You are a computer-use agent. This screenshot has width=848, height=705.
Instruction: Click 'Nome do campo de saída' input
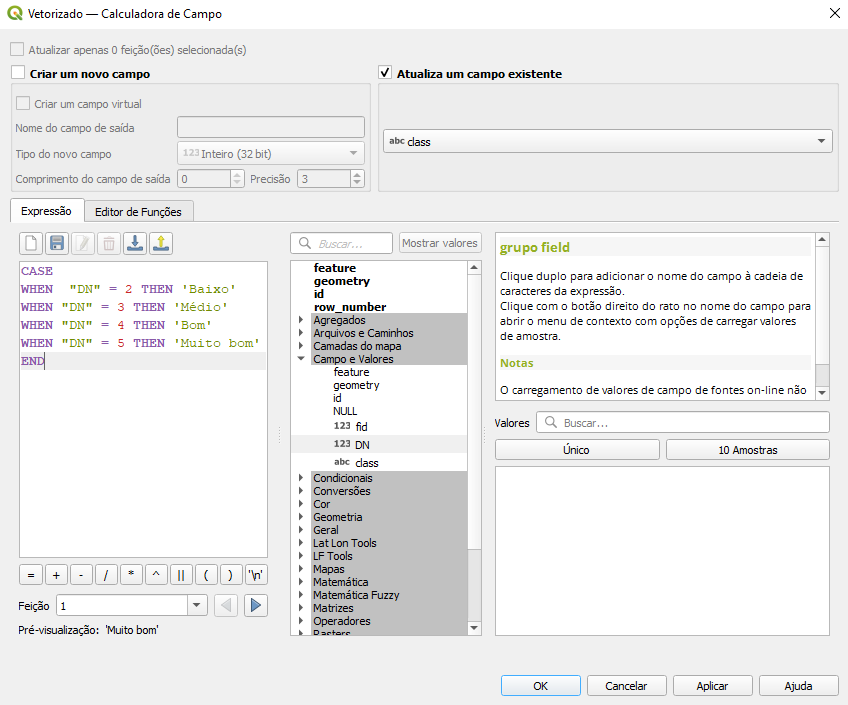(x=271, y=127)
